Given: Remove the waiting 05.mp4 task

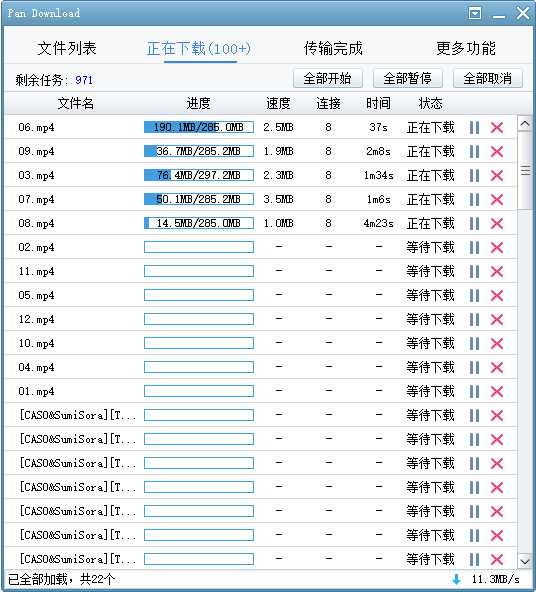Looking at the screenshot, I should pyautogui.click(x=497, y=295).
